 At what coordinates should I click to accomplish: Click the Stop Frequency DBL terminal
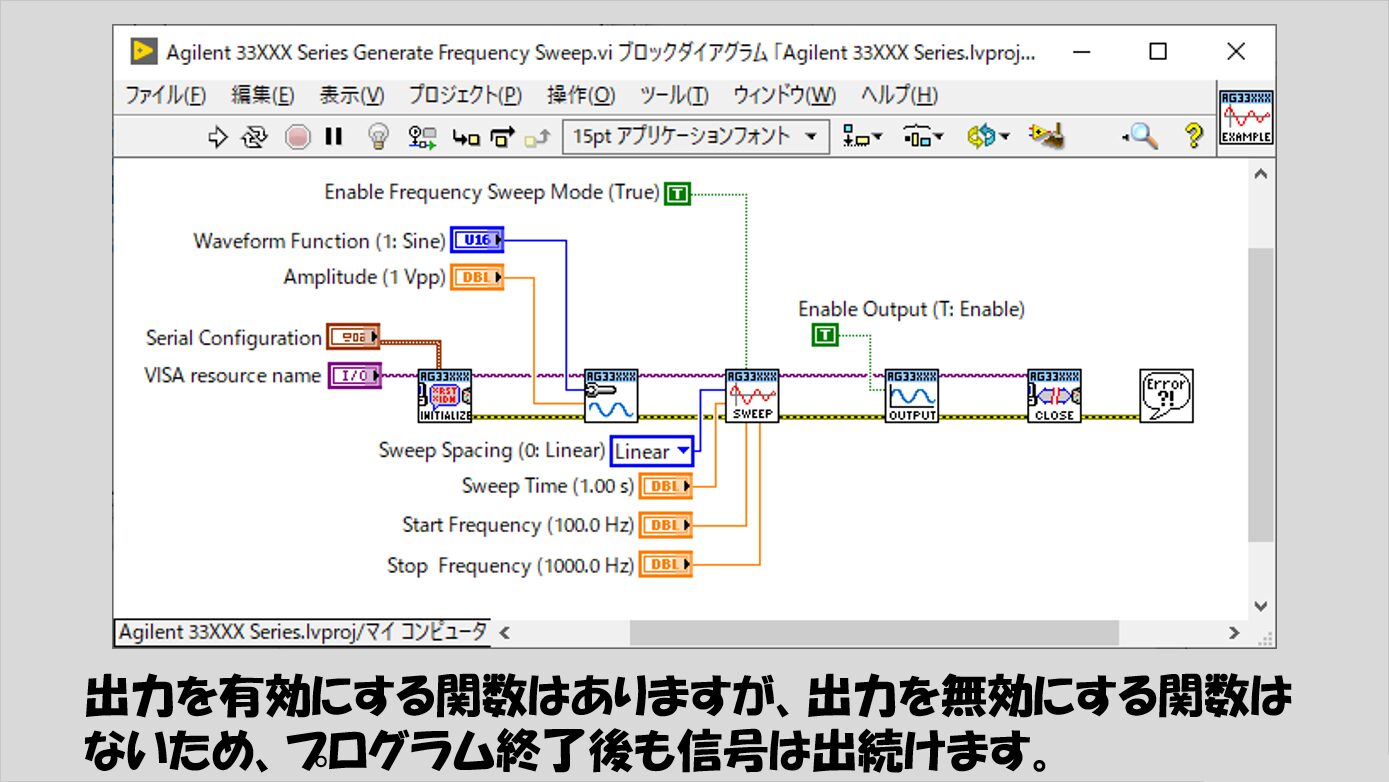point(665,565)
